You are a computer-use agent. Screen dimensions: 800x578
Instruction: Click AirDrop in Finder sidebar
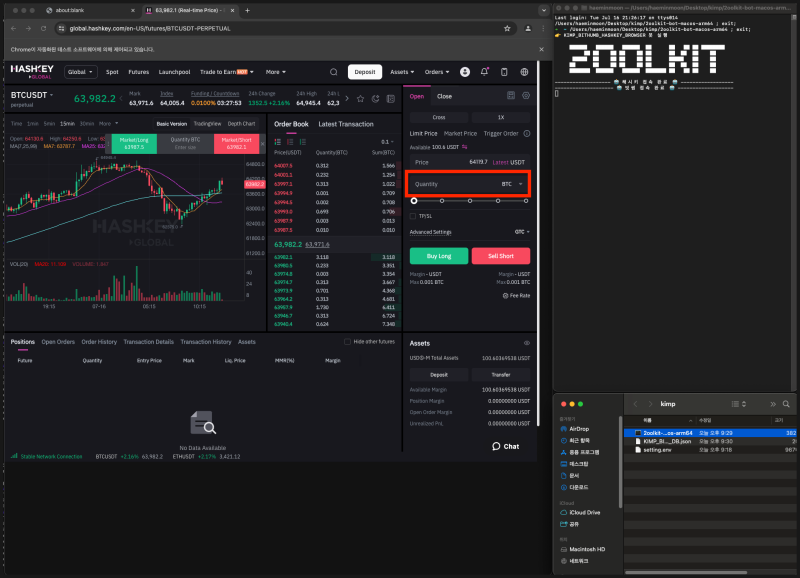[579, 429]
